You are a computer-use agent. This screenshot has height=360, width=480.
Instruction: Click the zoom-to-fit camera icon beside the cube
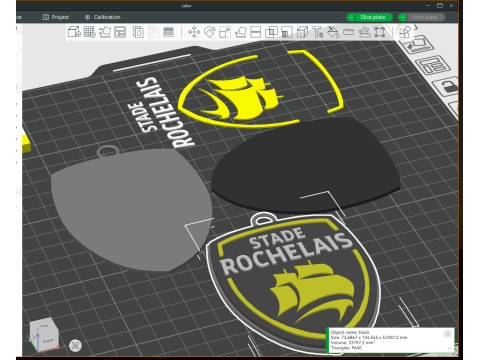(x=75, y=346)
